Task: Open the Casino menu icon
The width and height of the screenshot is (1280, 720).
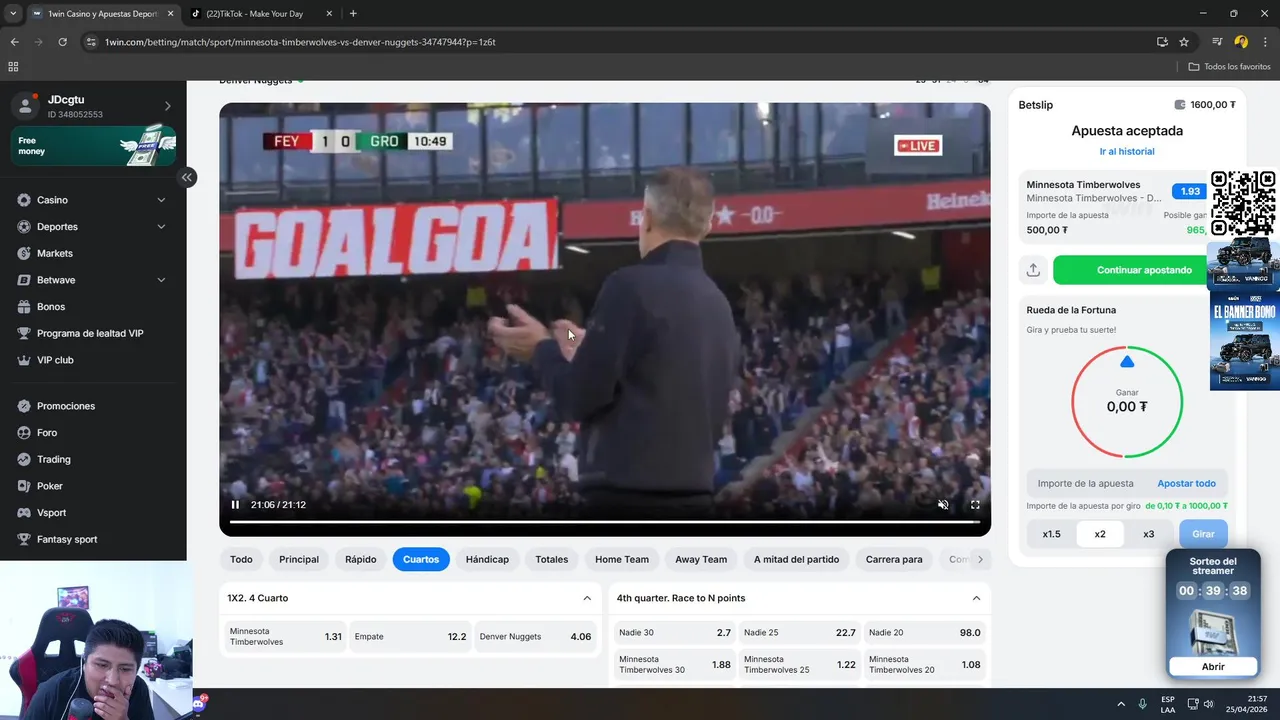Action: 24,200
